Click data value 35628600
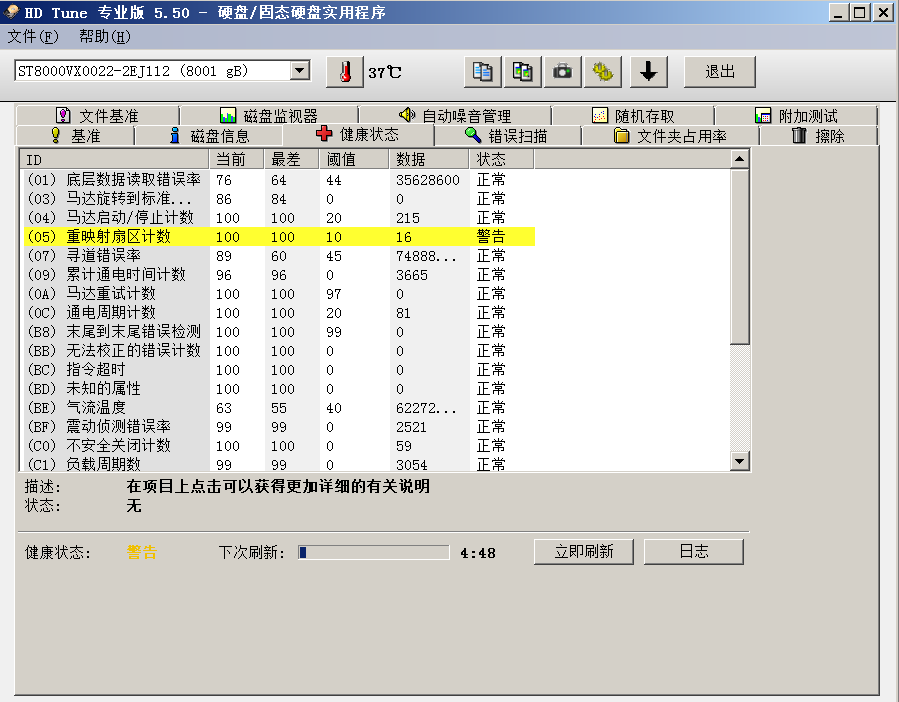Screen dimensions: 899x702 (428, 180)
